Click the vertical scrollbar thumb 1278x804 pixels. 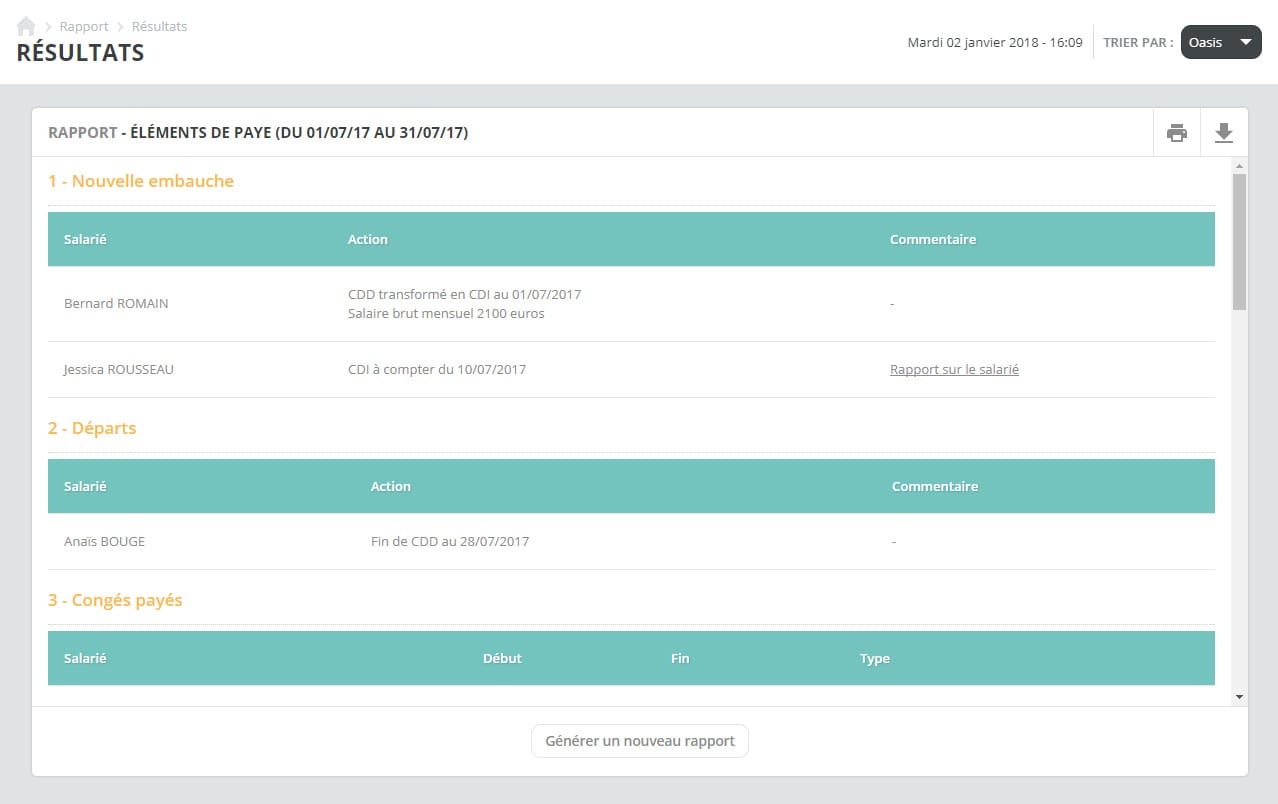(x=1239, y=242)
